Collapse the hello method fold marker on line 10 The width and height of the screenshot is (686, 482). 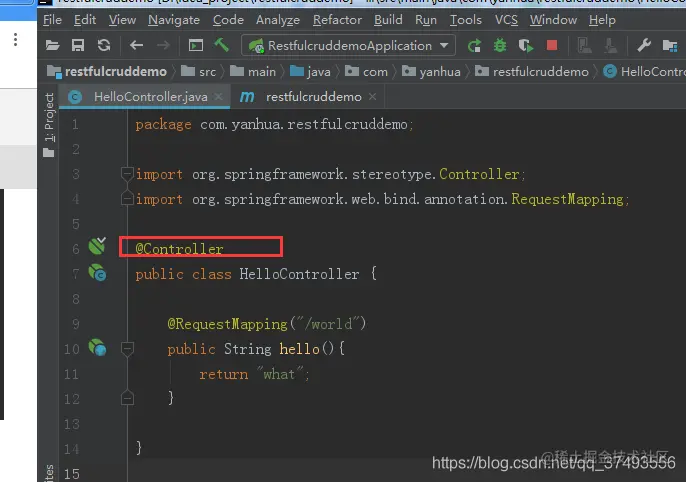pyautogui.click(x=127, y=349)
